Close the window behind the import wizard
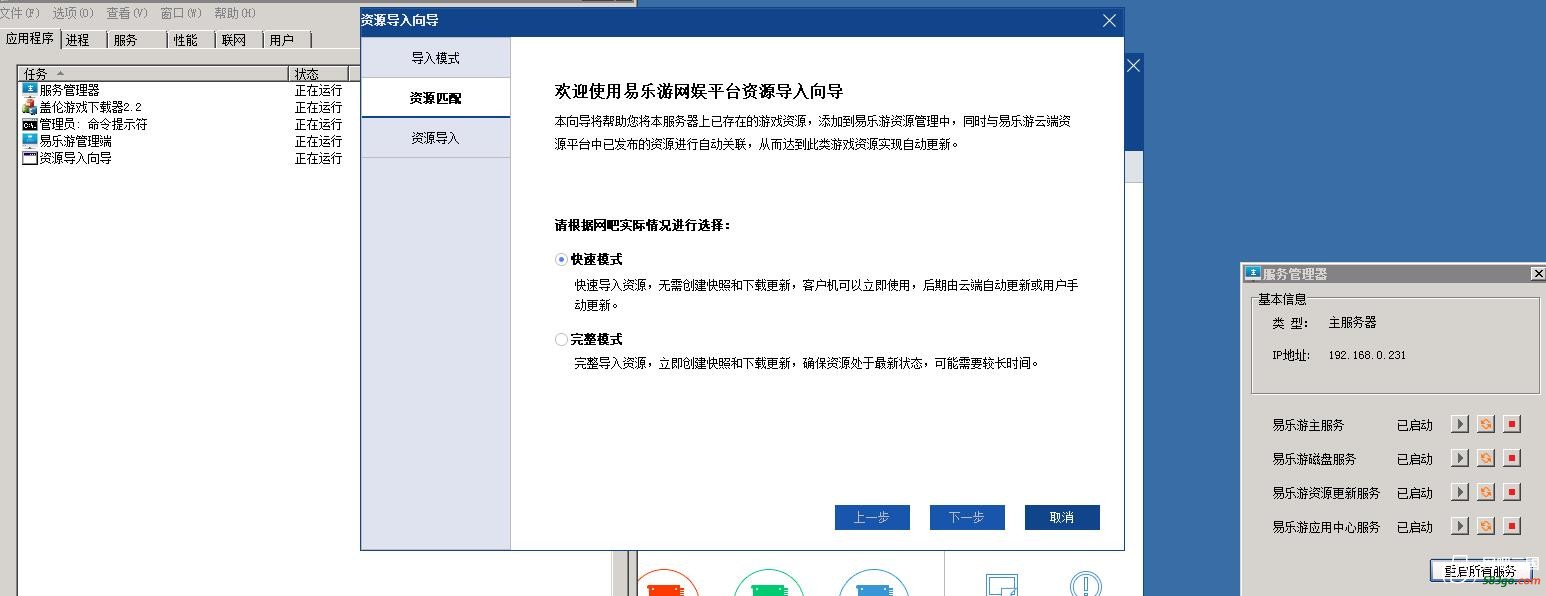 coord(1133,66)
